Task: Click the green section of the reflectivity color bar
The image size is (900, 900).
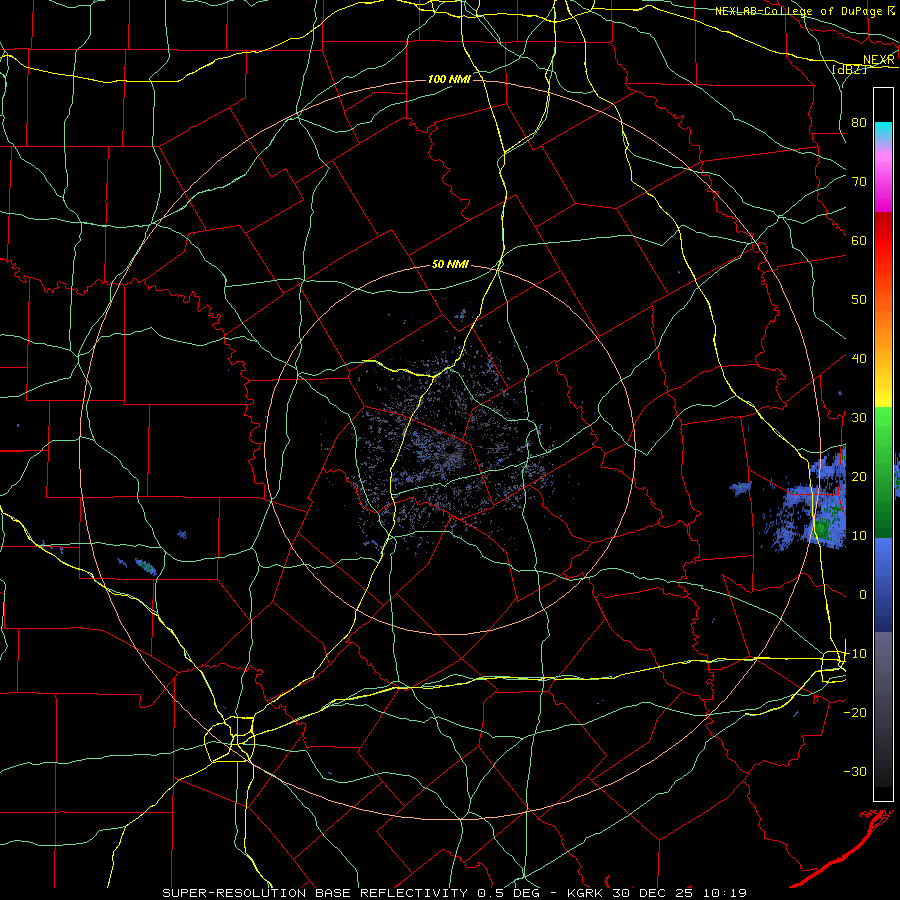Action: coord(883,472)
